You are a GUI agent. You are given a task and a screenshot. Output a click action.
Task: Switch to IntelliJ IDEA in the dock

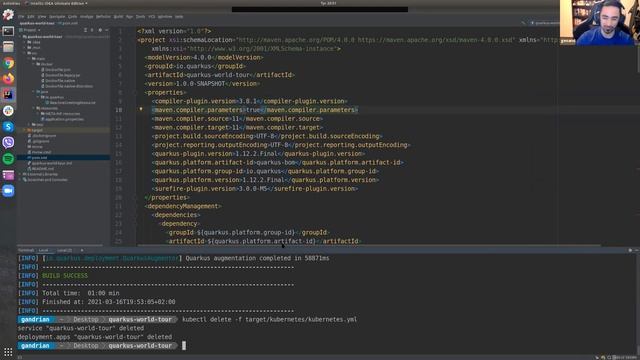point(8,95)
